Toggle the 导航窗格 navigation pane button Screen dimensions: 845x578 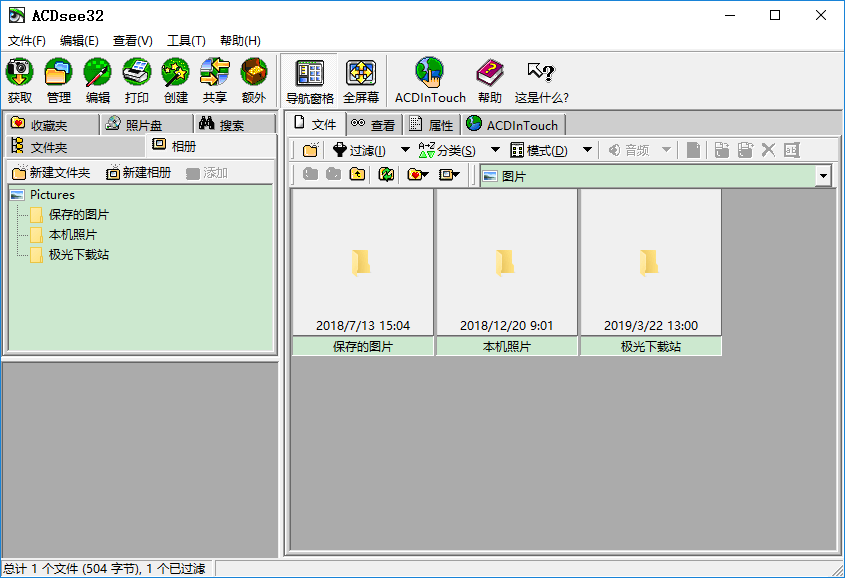tap(310, 81)
